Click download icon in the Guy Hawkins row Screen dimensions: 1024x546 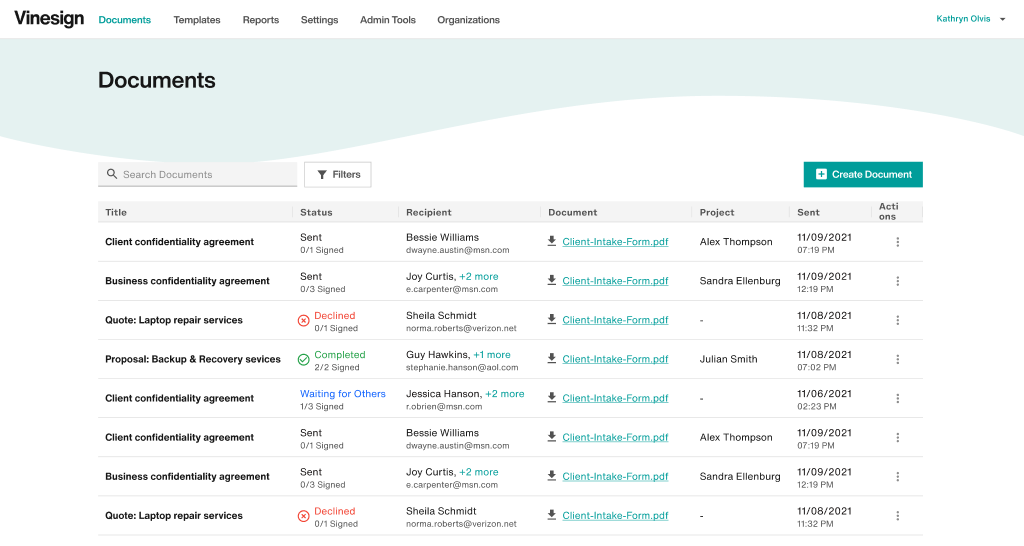click(551, 359)
